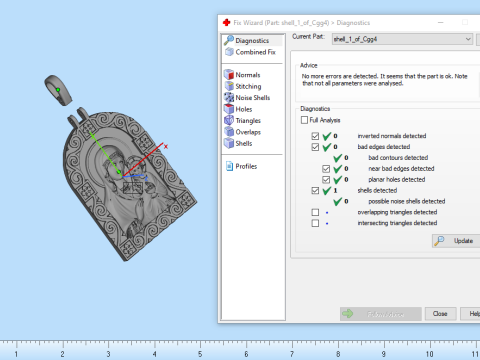Minimize the Fix Wizard window
Viewport: 480px width, 360px height.
click(441, 23)
